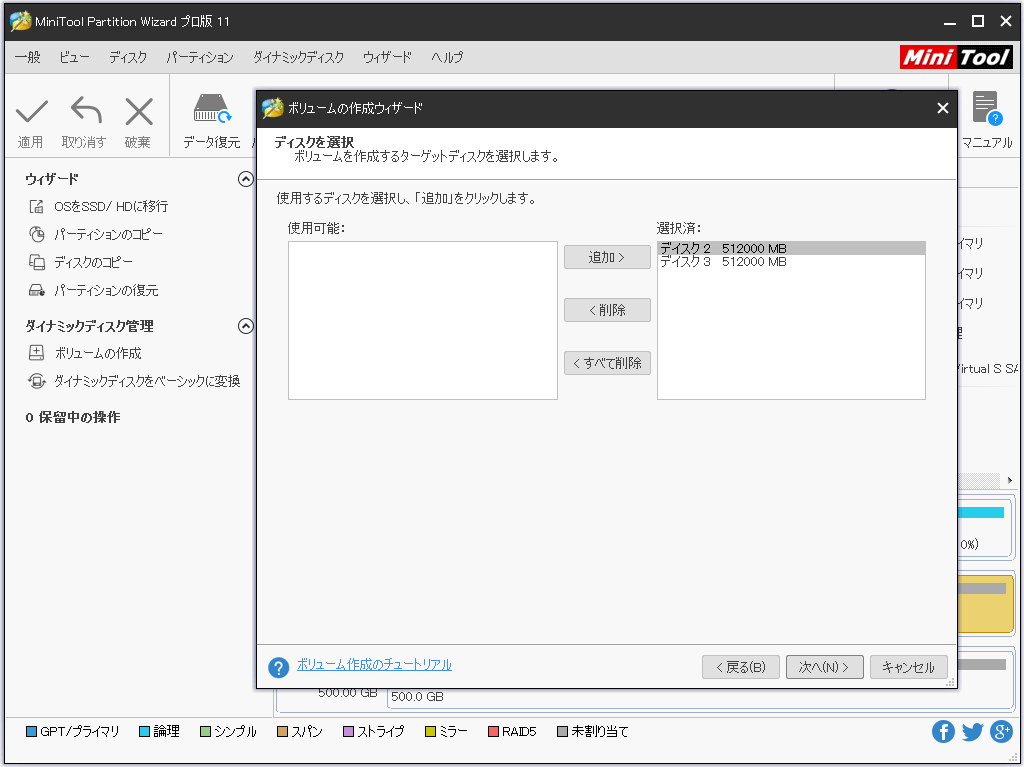
Task: Click the app icon in the title bar
Action: 20,21
